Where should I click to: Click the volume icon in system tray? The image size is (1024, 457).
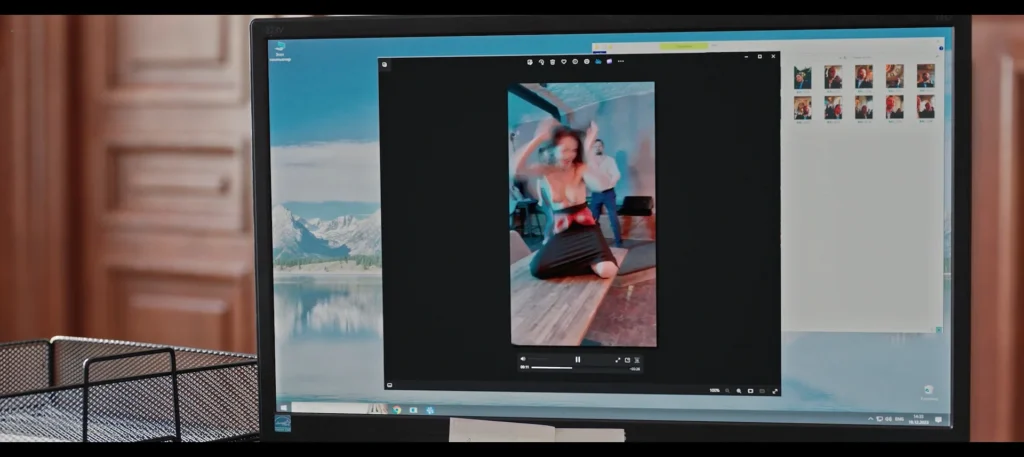coord(889,418)
